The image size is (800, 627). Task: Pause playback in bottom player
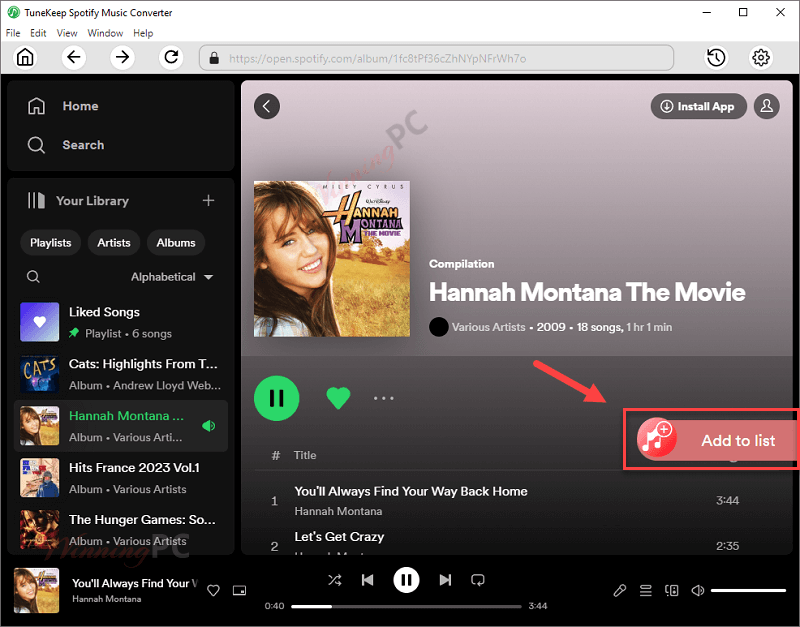406,580
